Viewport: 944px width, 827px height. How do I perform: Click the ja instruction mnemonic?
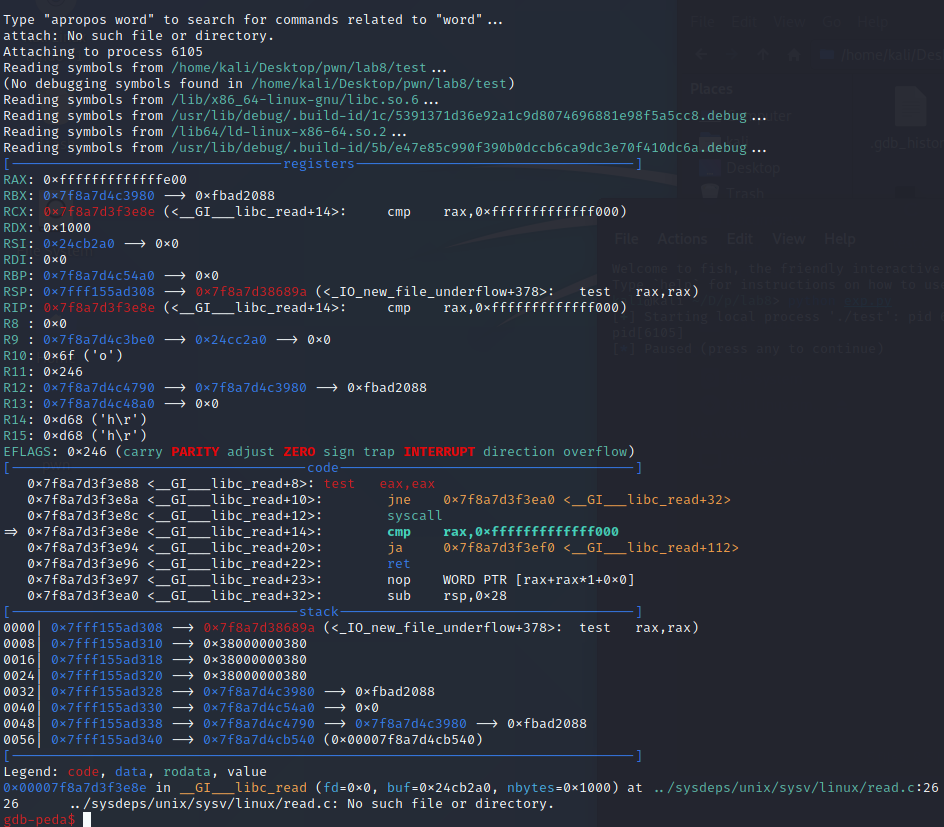pos(395,548)
